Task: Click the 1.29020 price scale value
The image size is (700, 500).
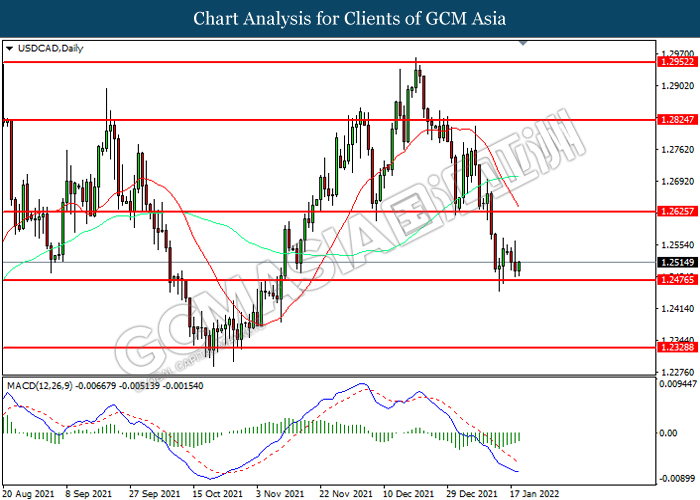Action: [677, 86]
